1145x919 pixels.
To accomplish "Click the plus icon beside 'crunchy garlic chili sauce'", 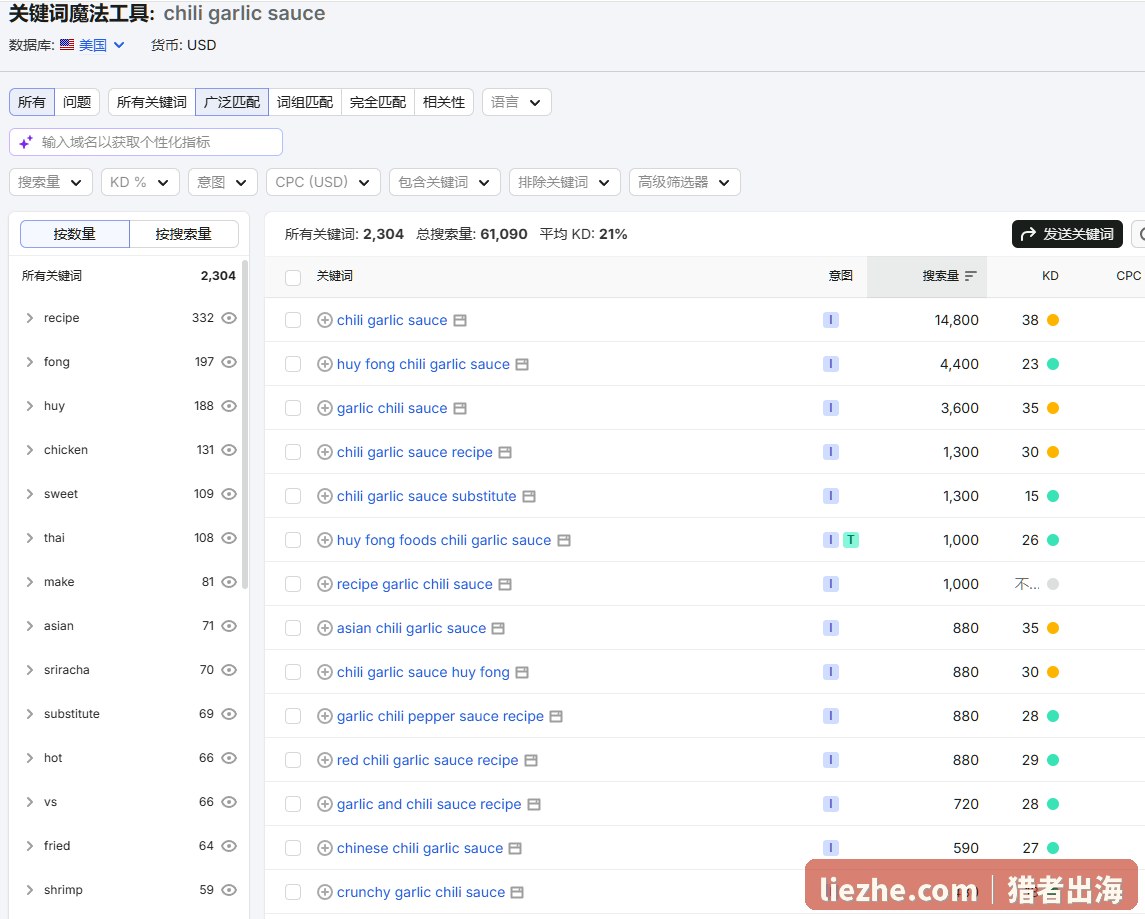I will (x=325, y=892).
